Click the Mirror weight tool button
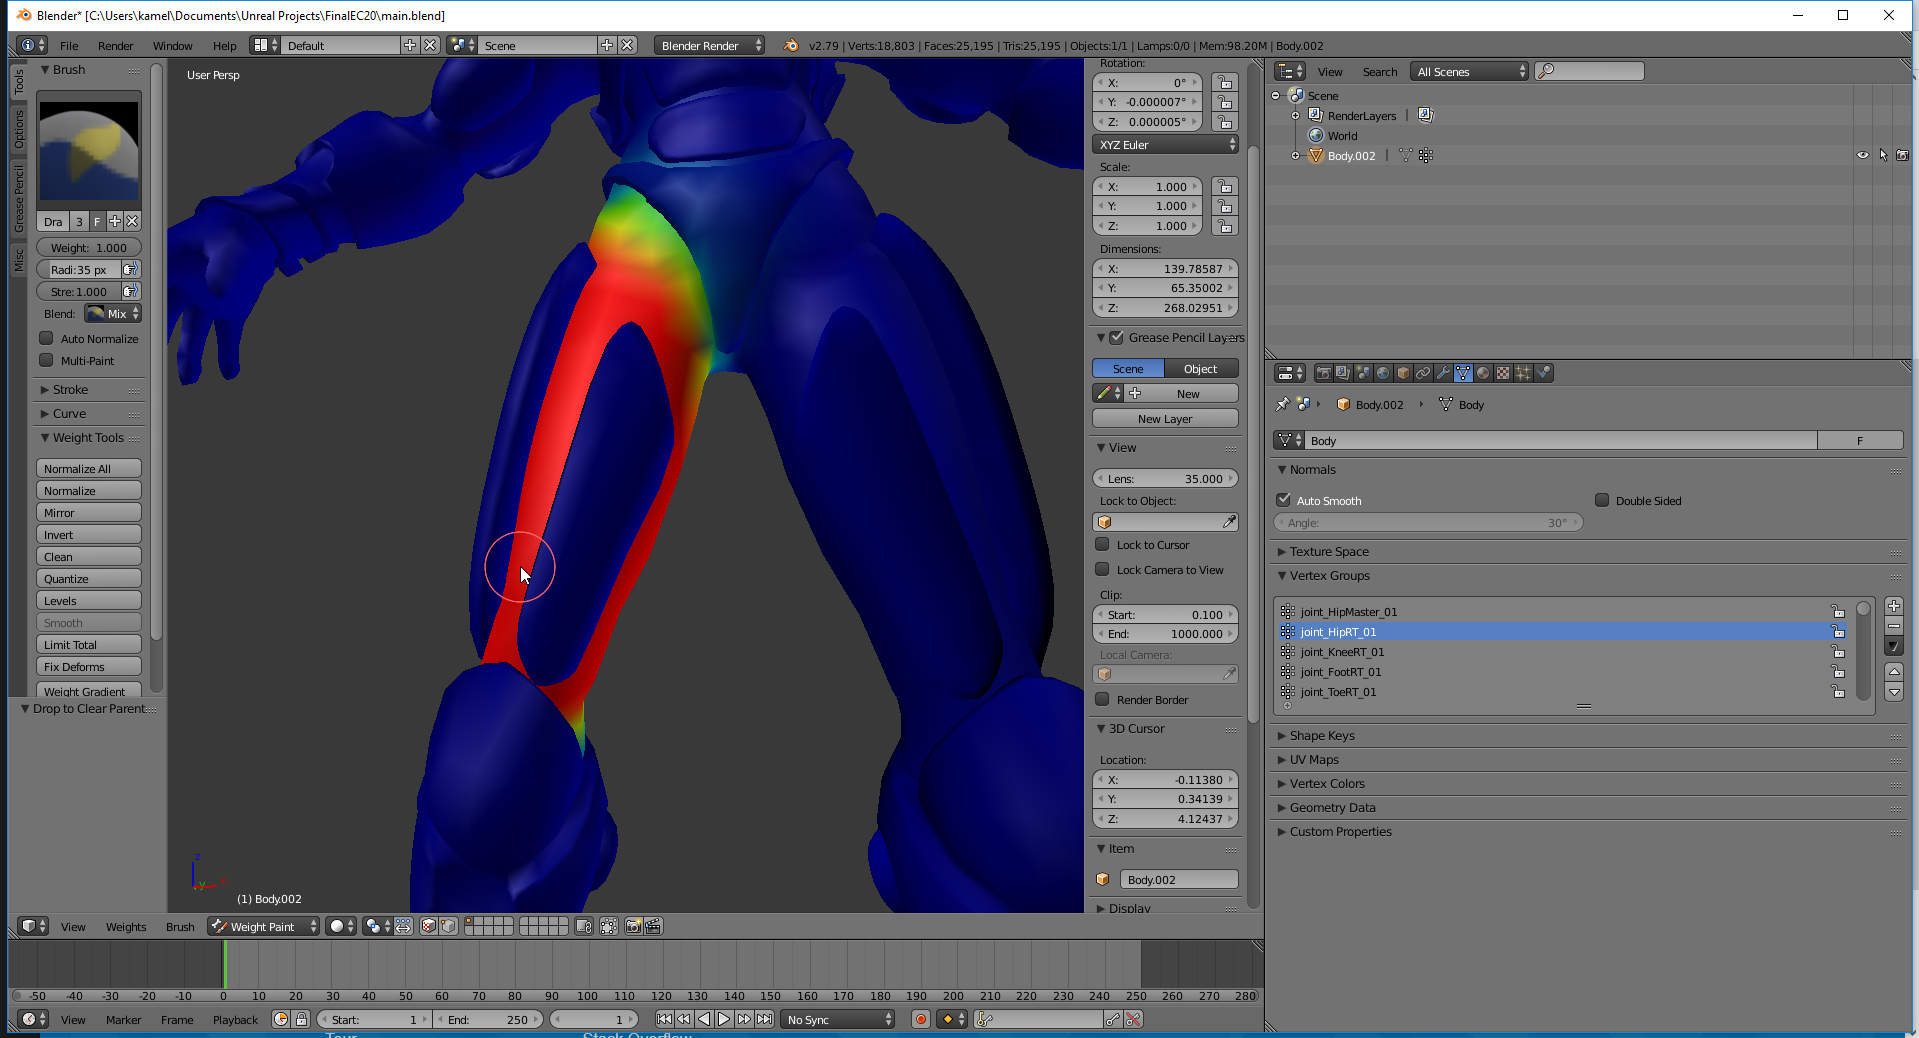Viewport: 1919px width, 1038px height. pyautogui.click(x=89, y=512)
